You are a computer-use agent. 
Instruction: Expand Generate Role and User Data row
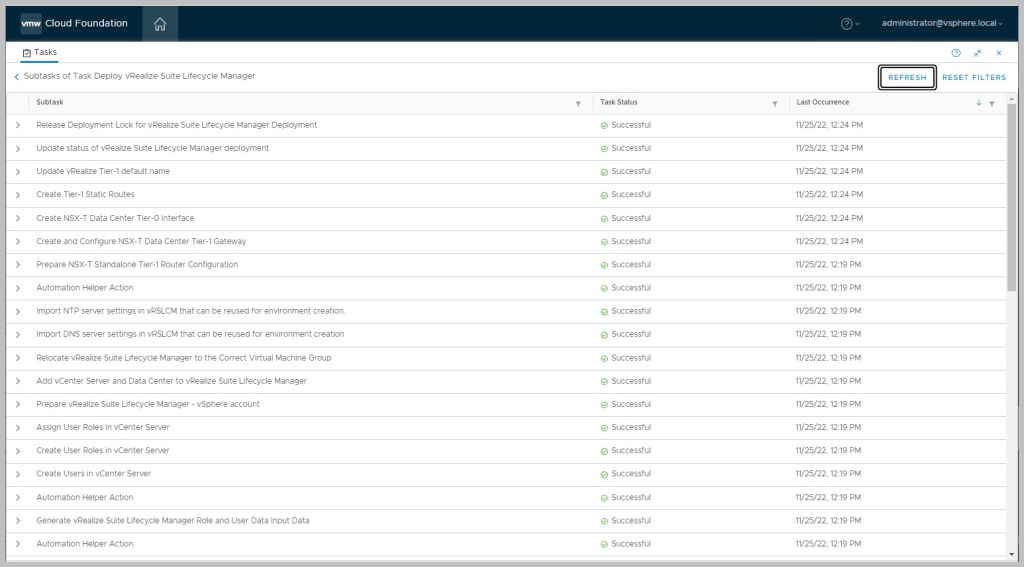click(18, 521)
